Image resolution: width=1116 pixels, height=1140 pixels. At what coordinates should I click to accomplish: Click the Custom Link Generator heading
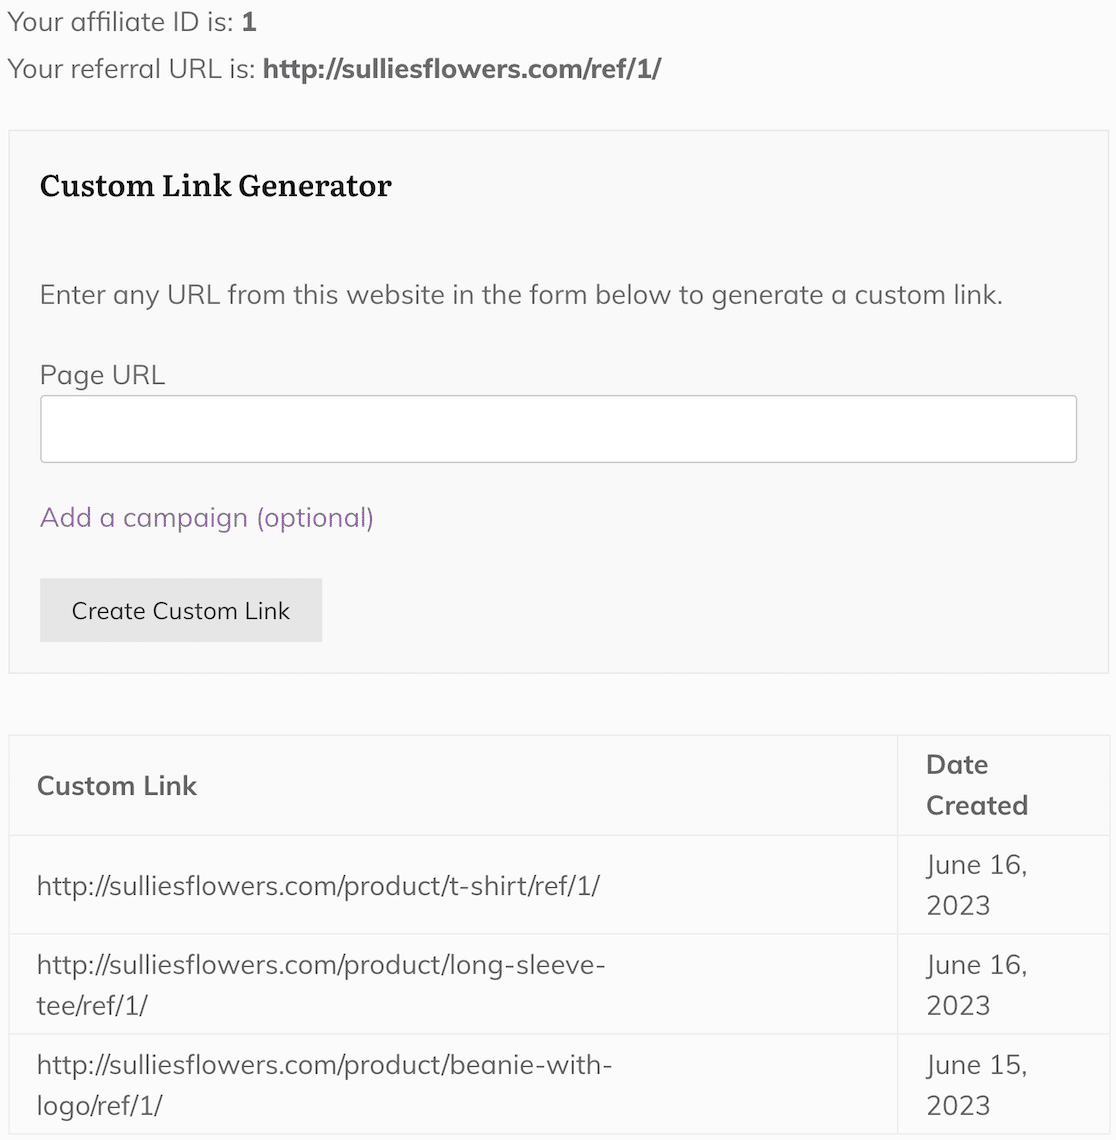click(216, 186)
